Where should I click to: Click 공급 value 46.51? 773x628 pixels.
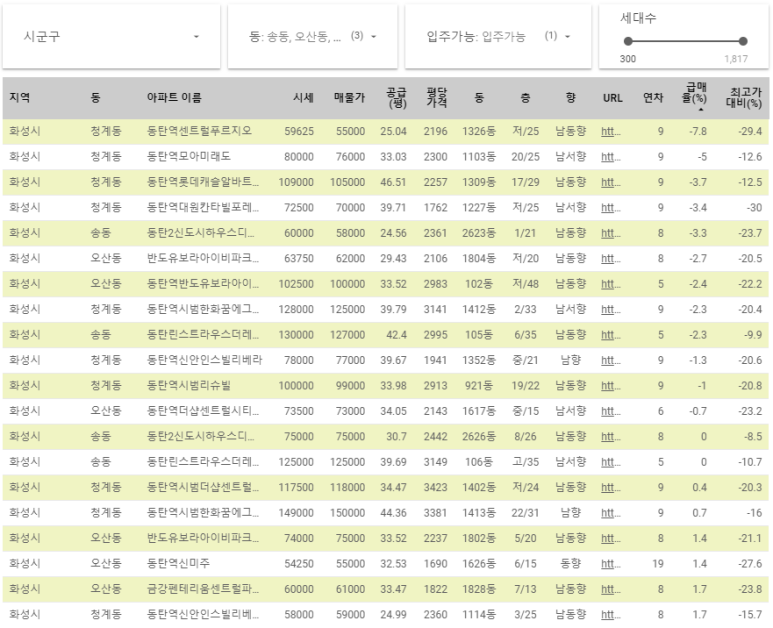coord(393,182)
